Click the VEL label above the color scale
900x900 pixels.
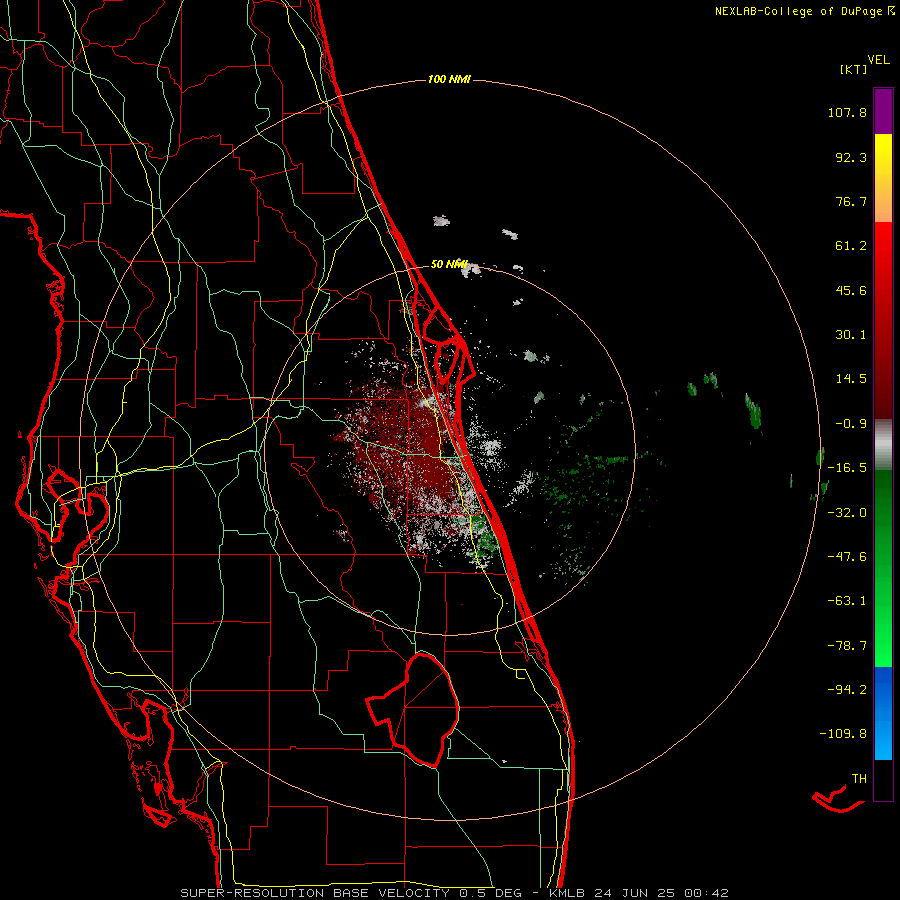point(878,59)
